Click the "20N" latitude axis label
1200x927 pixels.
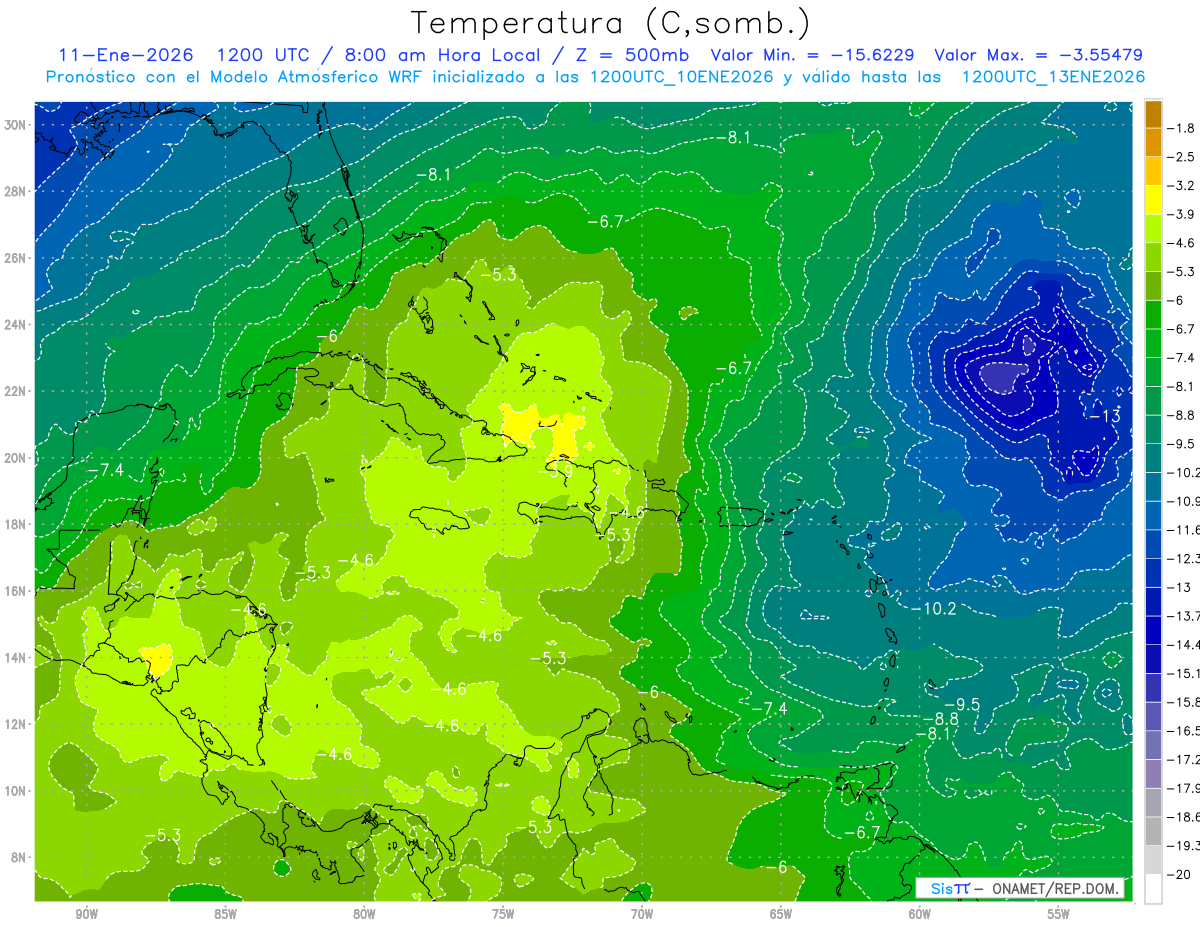coord(17,458)
